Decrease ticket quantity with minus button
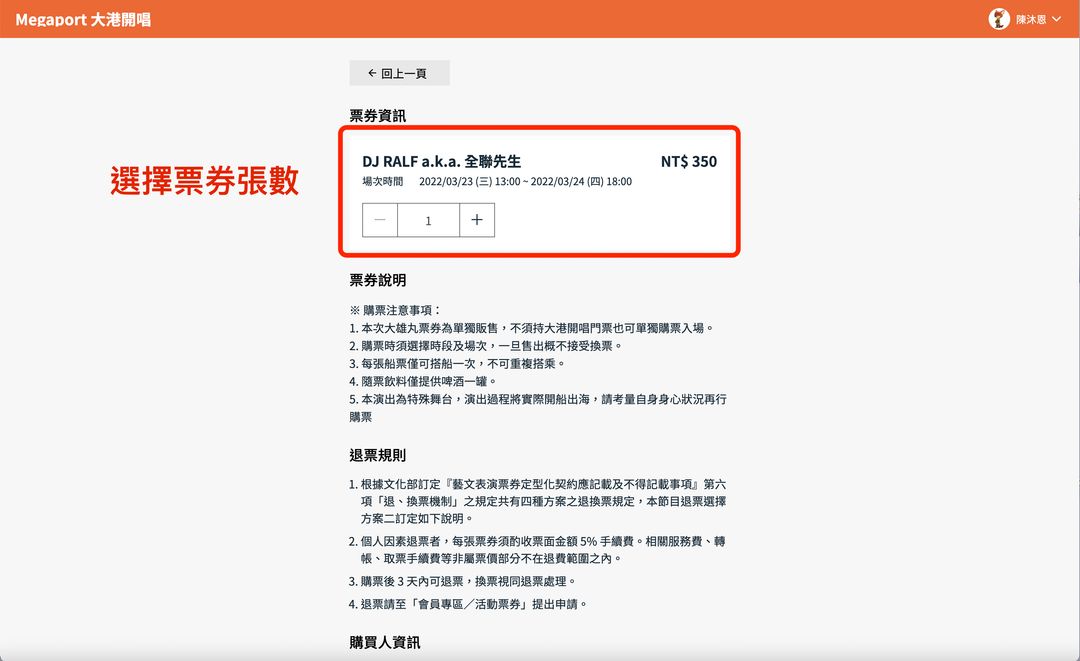This screenshot has width=1080, height=661. point(380,220)
